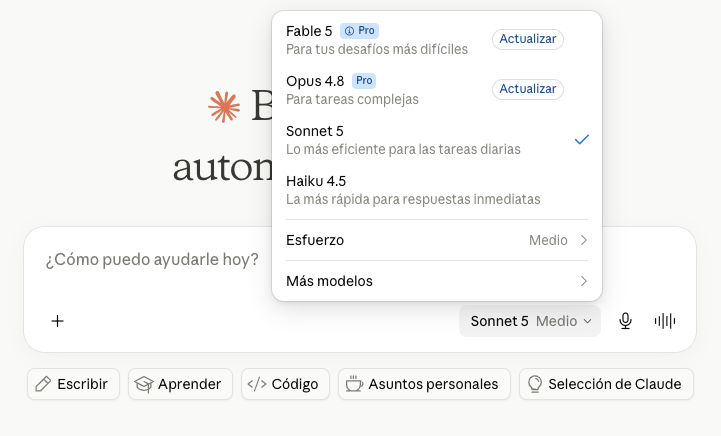Click the Selección de Claude chip

pos(606,384)
